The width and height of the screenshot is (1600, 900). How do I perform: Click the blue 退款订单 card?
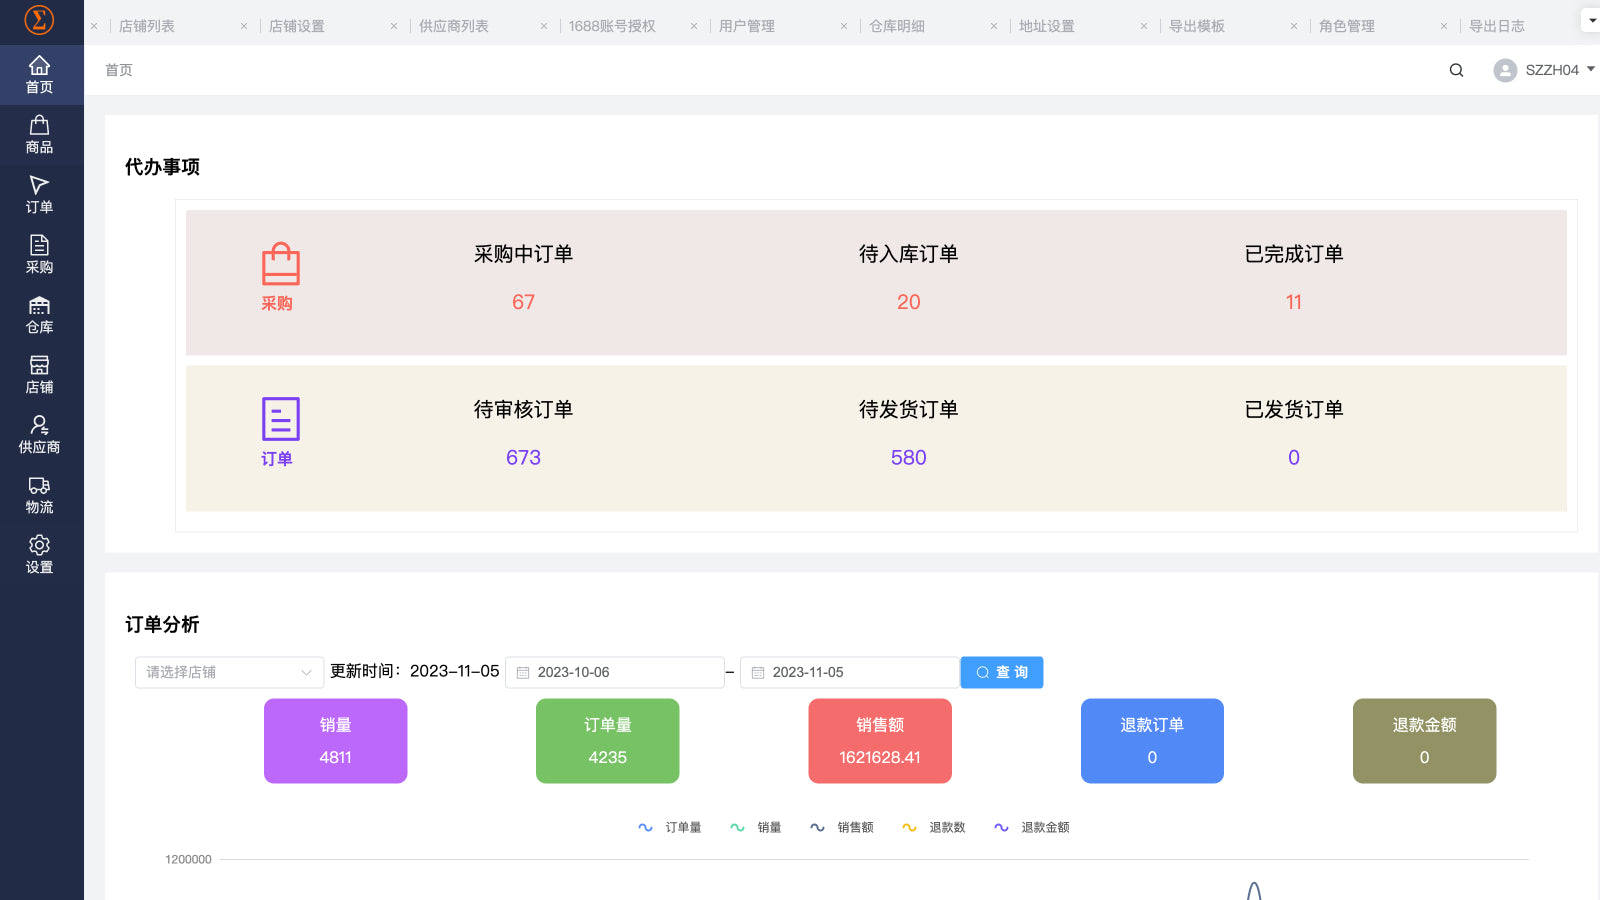tap(1152, 741)
